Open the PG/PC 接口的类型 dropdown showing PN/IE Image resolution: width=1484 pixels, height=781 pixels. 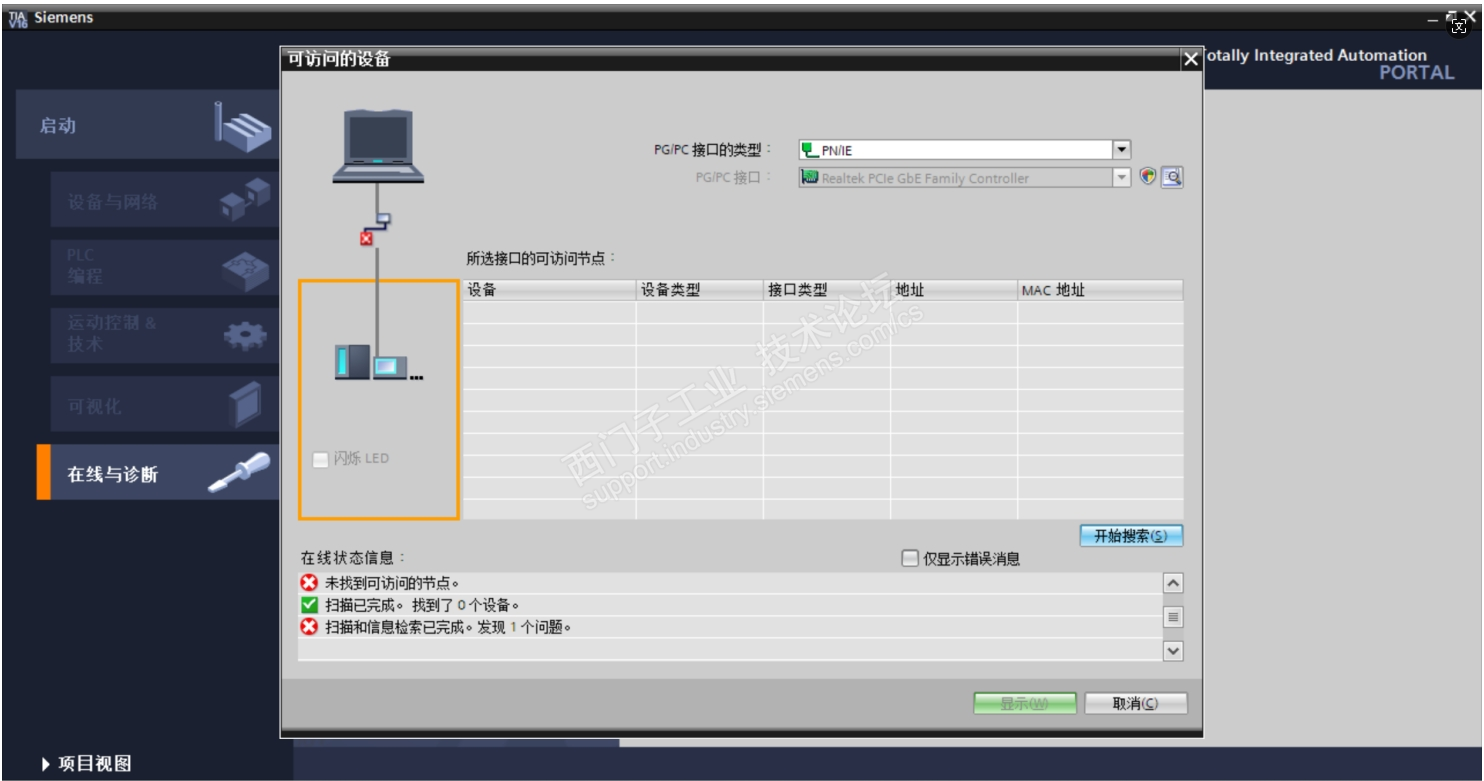1122,150
